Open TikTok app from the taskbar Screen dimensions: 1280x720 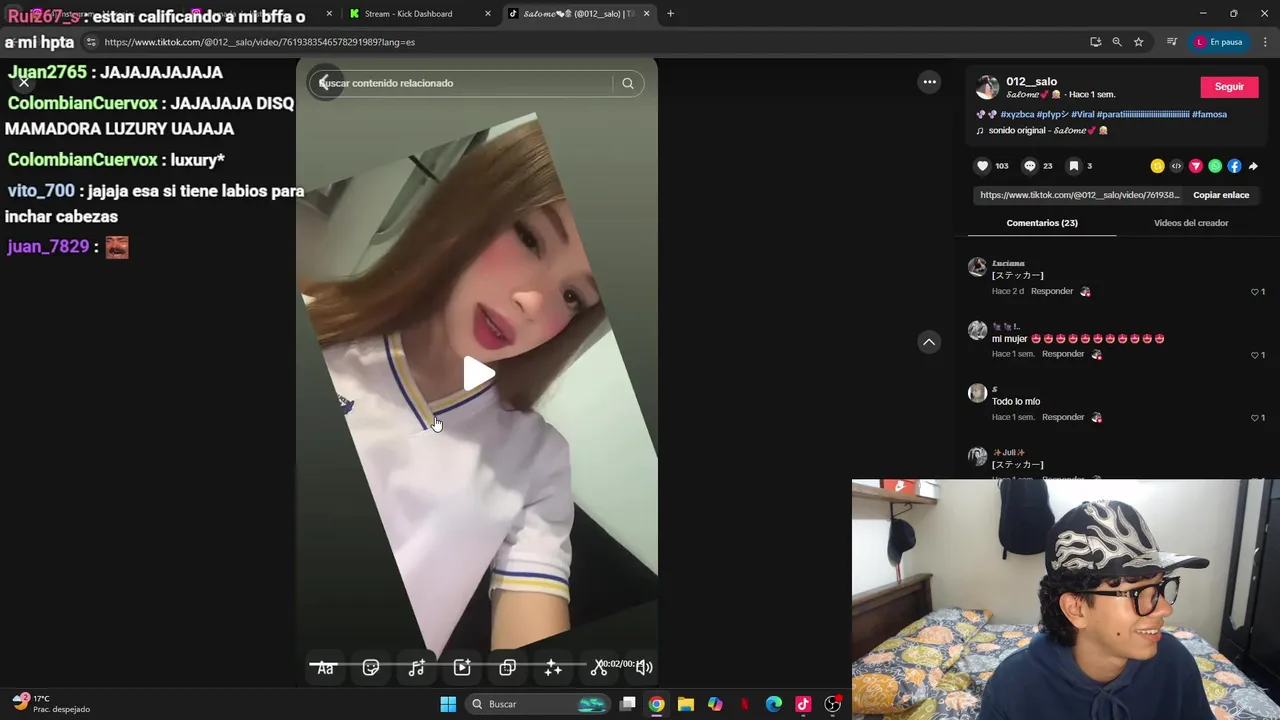click(x=802, y=704)
